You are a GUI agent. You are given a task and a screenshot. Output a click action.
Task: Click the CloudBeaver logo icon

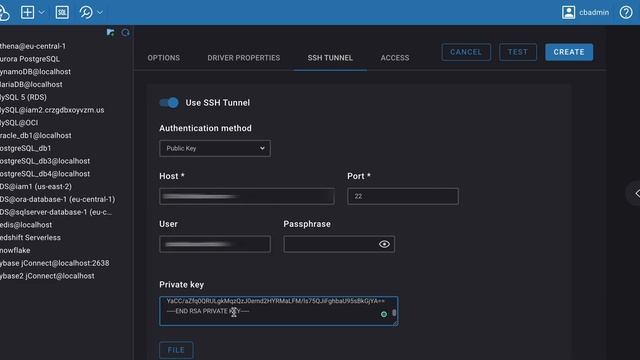[4, 12]
